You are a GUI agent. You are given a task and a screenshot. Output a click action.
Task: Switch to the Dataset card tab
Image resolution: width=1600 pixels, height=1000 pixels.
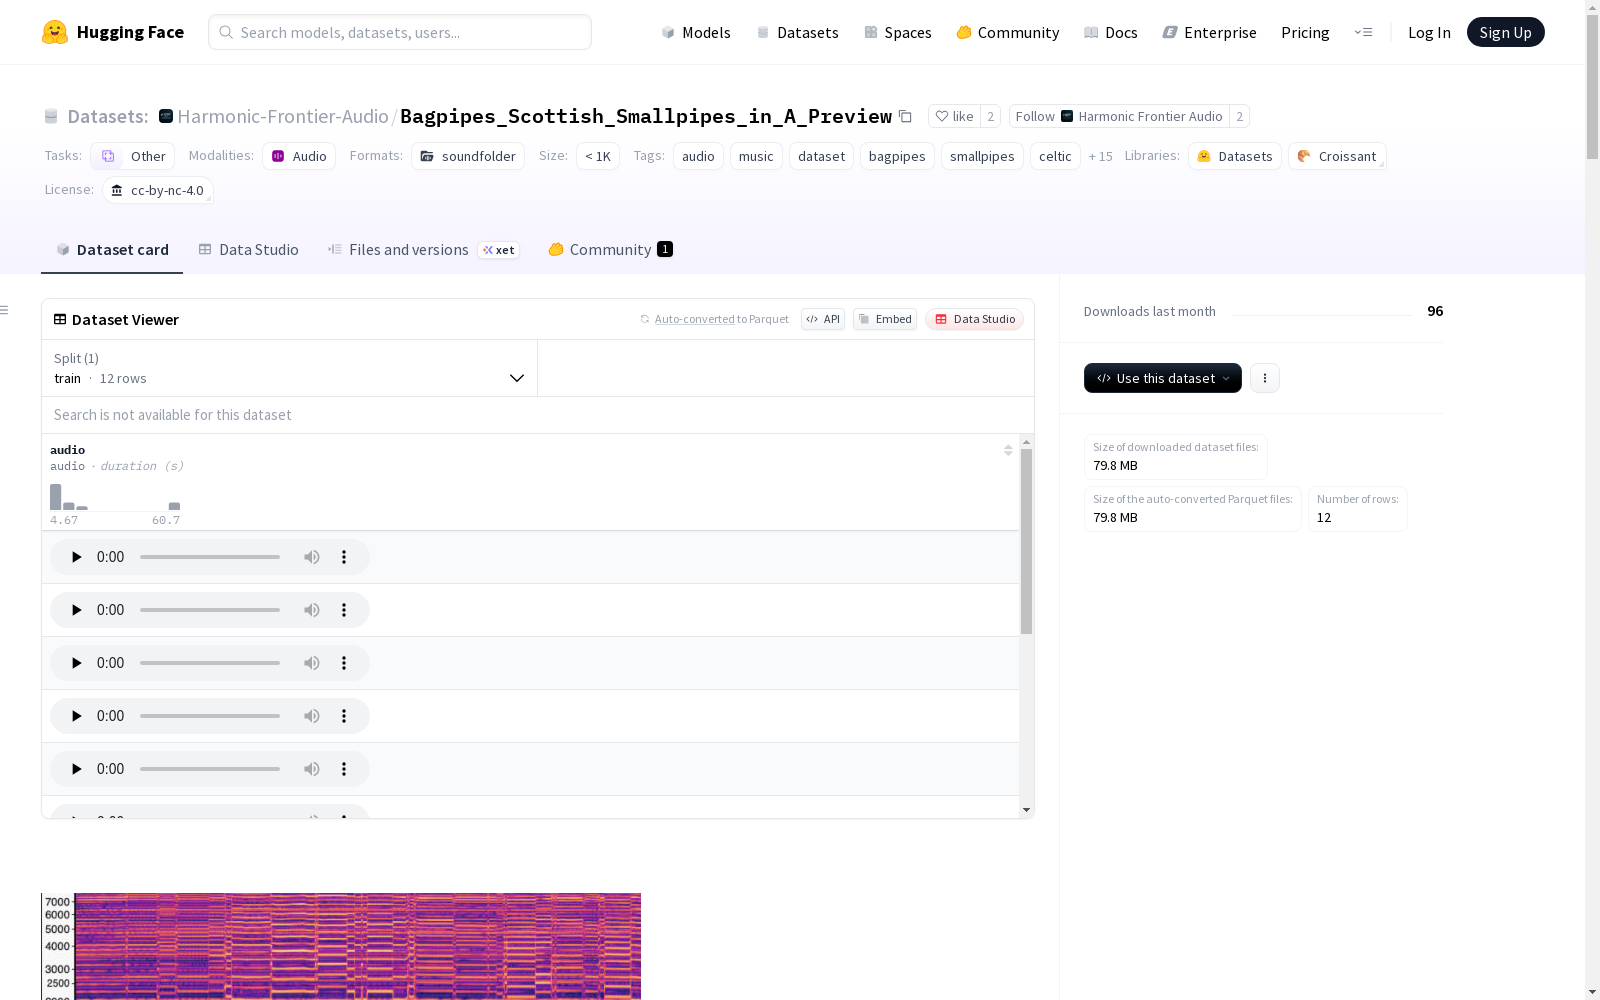pyautogui.click(x=112, y=250)
